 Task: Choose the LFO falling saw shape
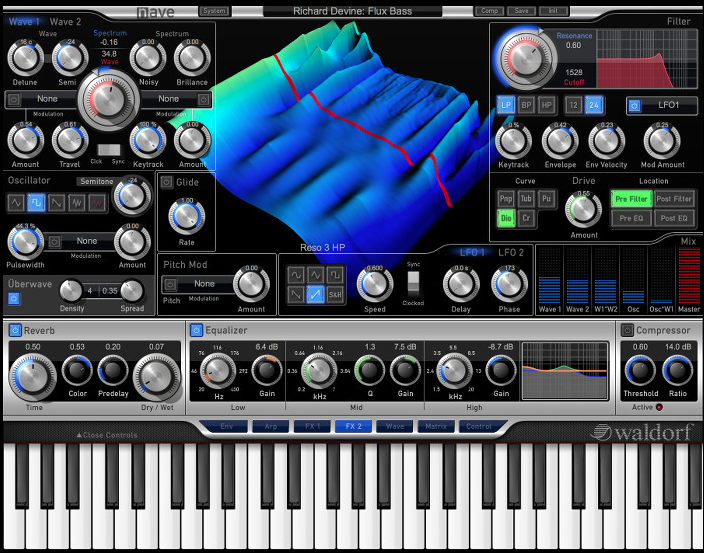tap(296, 294)
